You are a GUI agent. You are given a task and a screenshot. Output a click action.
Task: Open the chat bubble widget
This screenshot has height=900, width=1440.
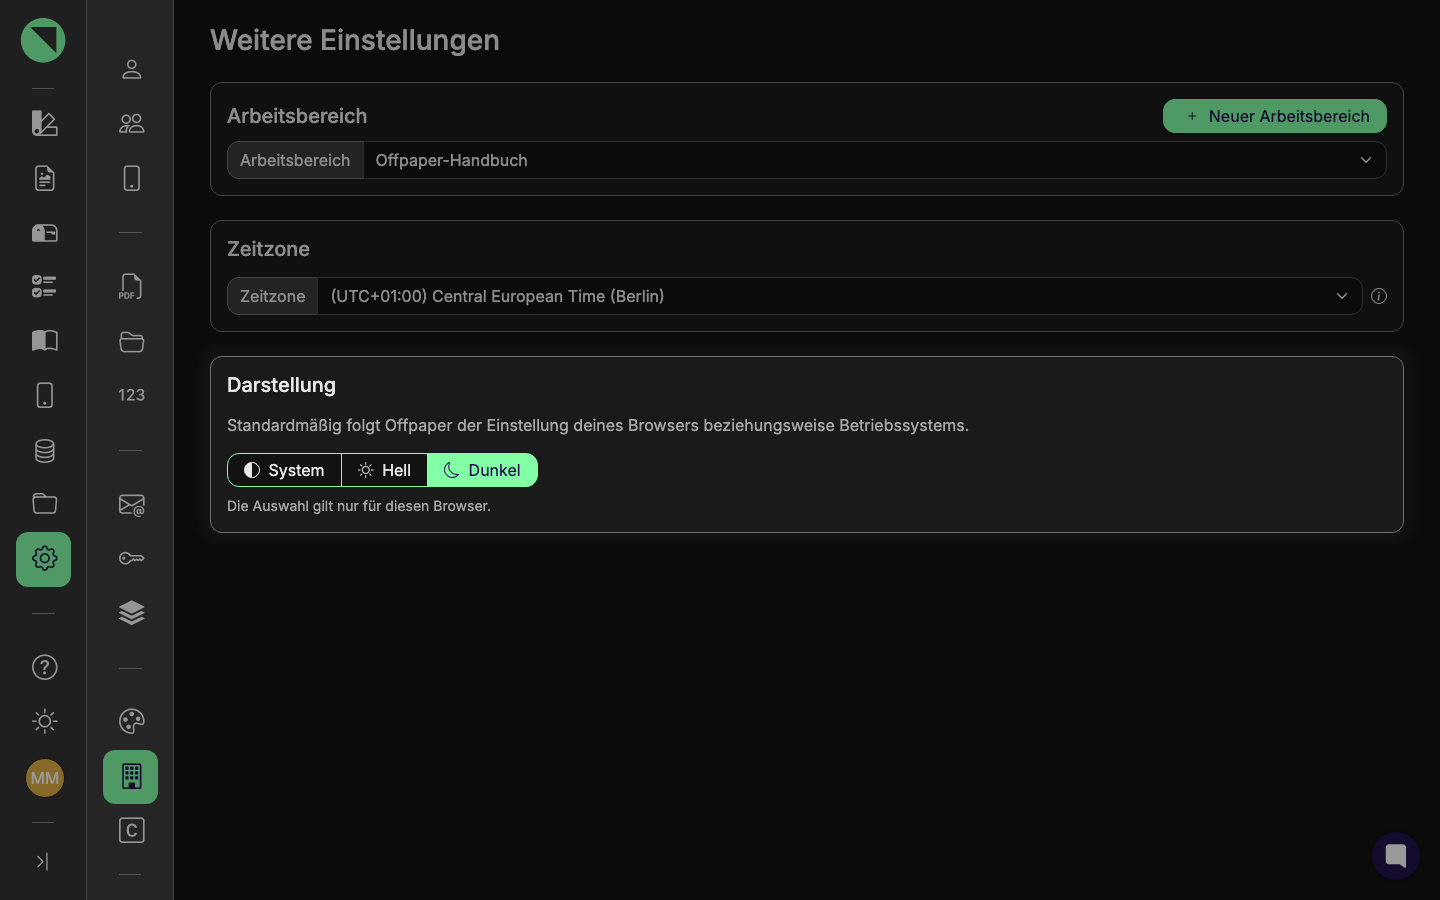[1396, 856]
